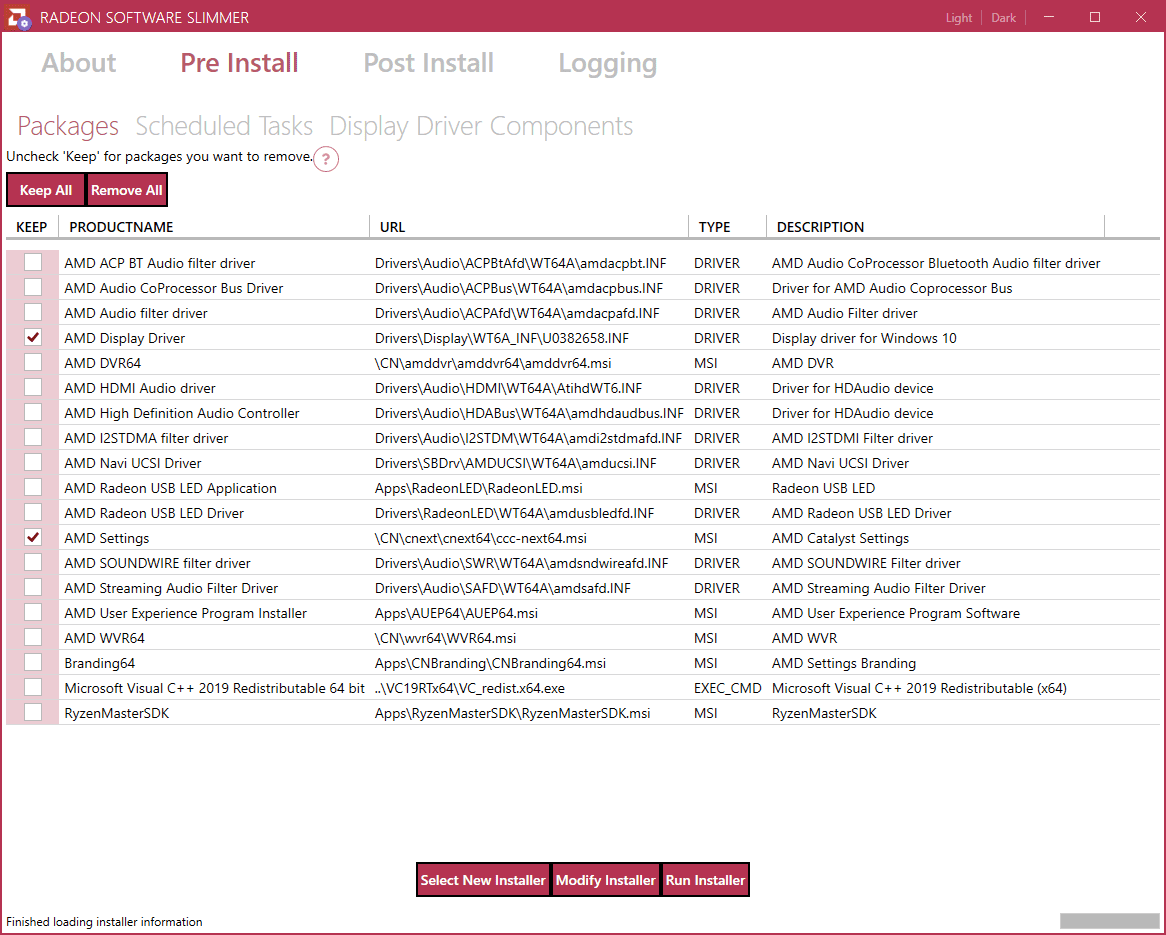Sort by the URL column header
Screen dimensions: 1166x935
529,227
